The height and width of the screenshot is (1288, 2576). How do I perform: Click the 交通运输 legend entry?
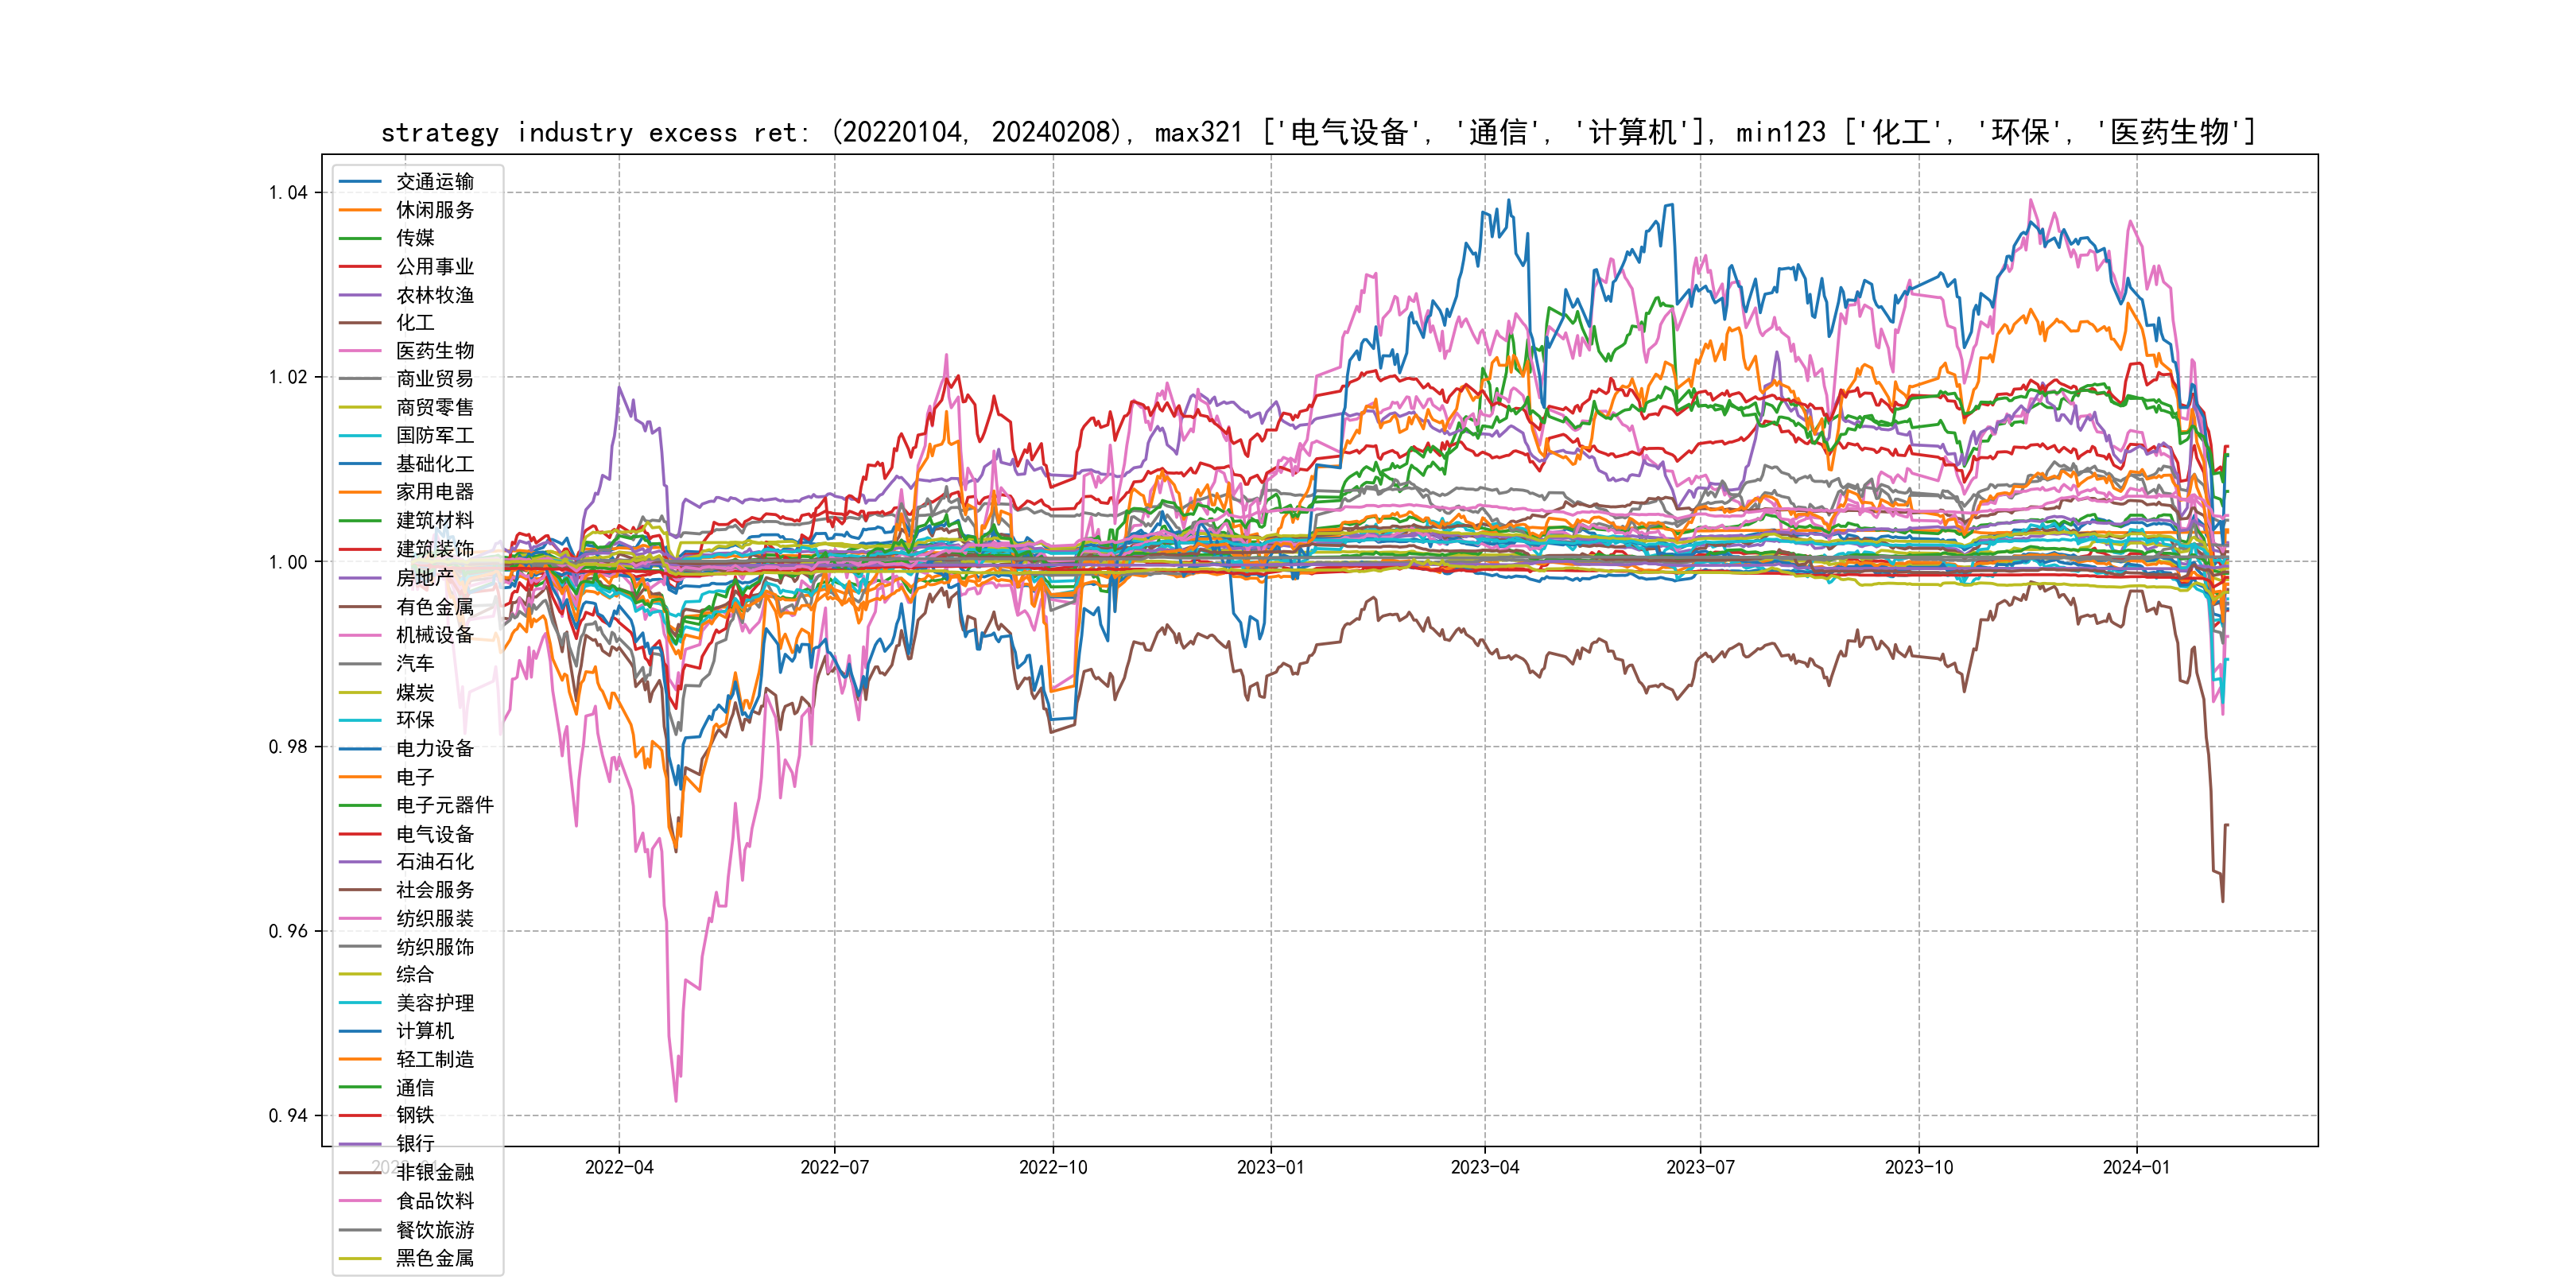[434, 182]
